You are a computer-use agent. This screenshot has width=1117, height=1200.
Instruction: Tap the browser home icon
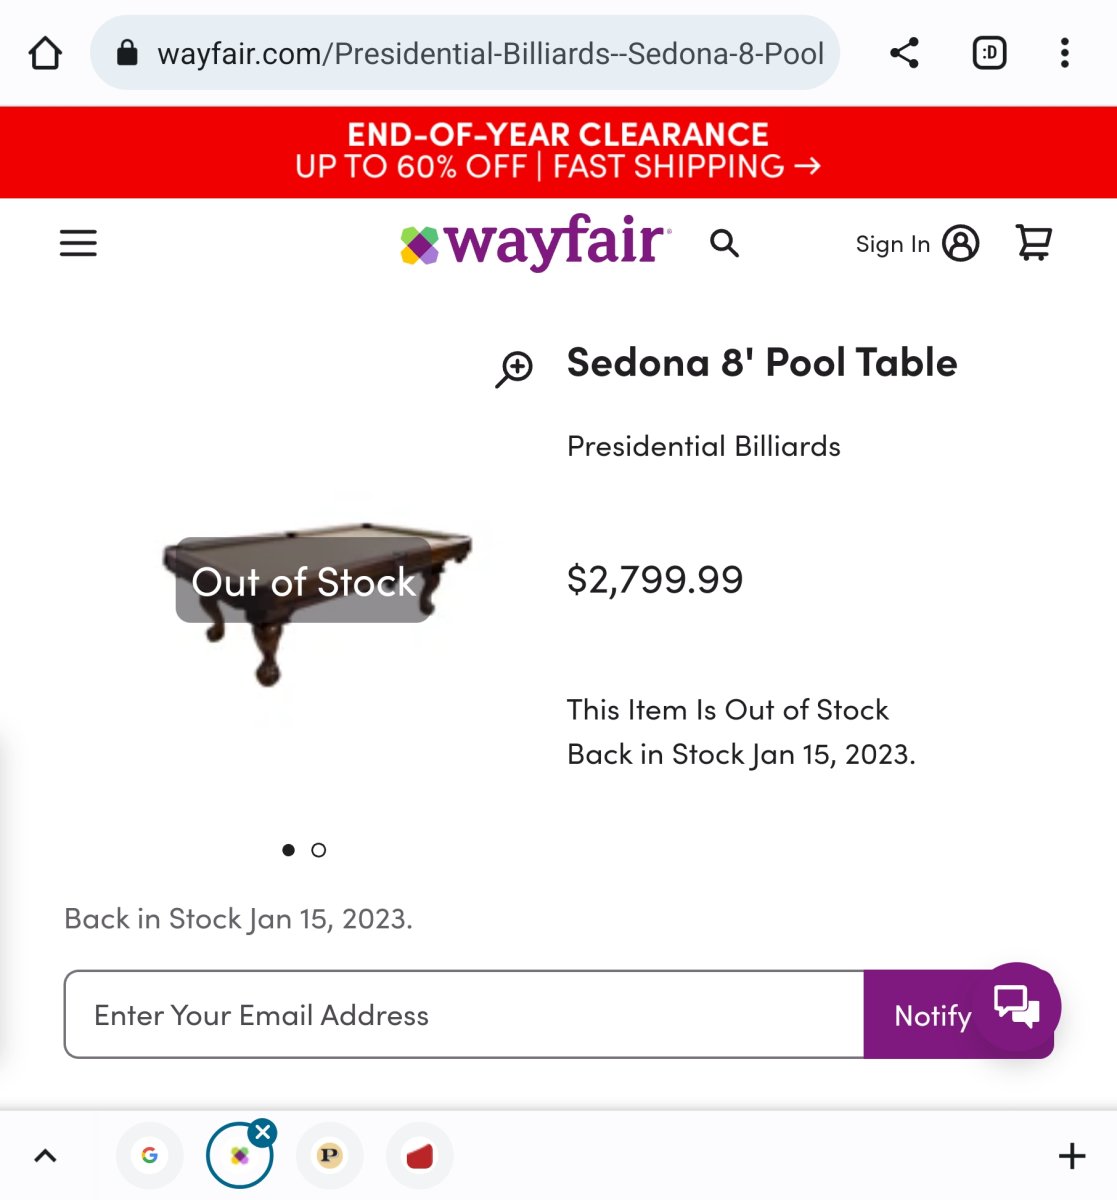(45, 53)
